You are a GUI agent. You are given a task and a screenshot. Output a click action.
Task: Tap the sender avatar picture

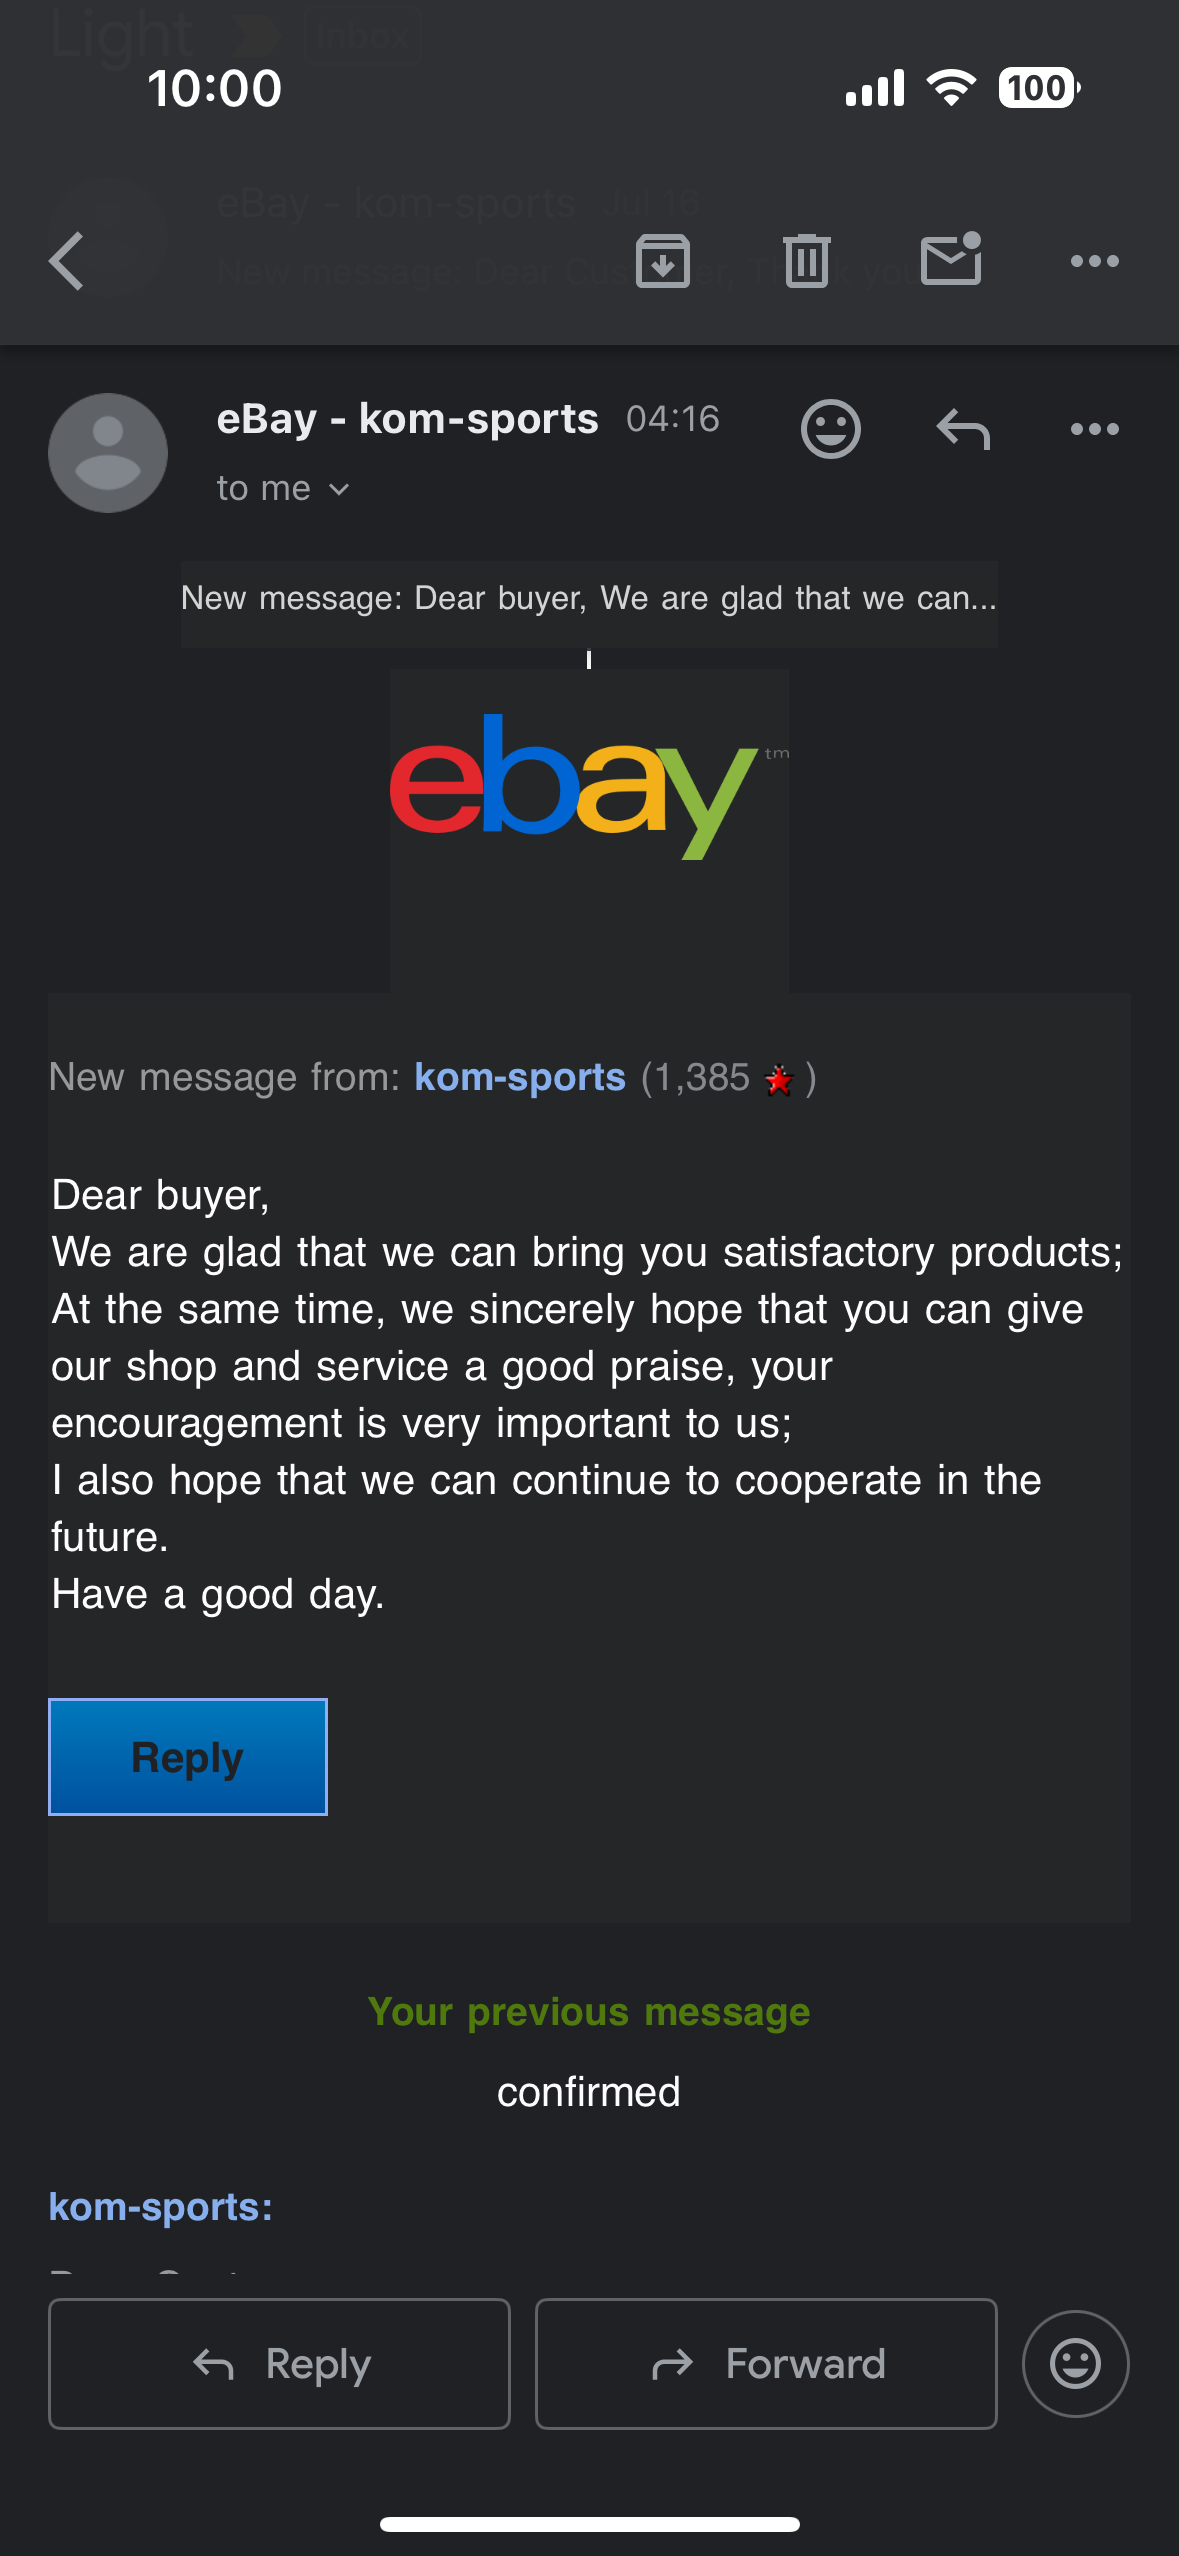click(x=108, y=453)
